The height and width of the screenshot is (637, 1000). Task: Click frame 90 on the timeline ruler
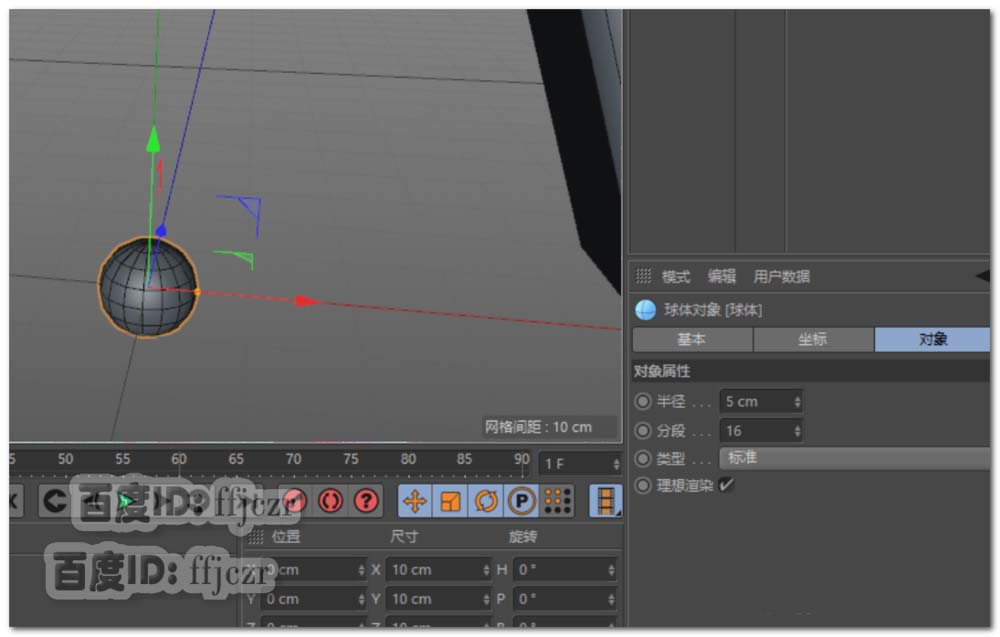tap(522, 459)
